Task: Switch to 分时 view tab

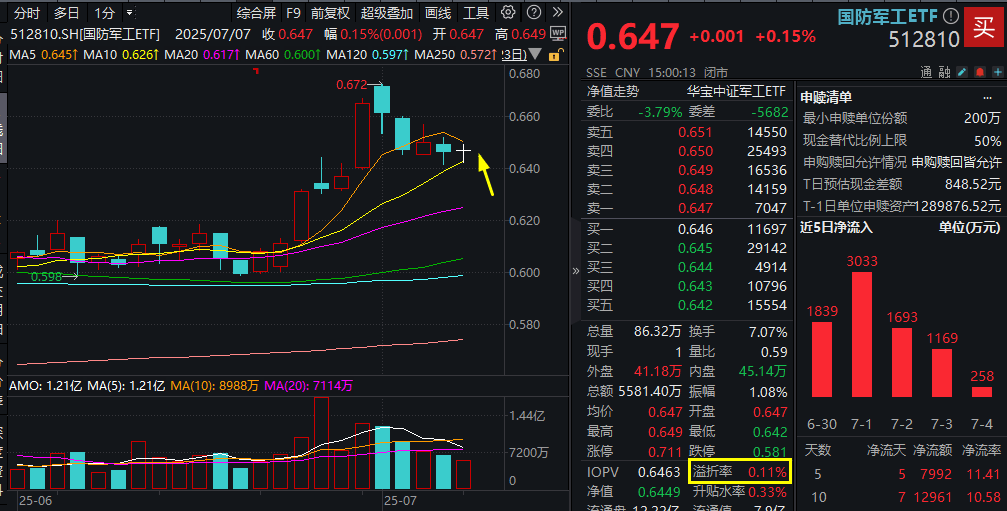Action: tap(27, 13)
